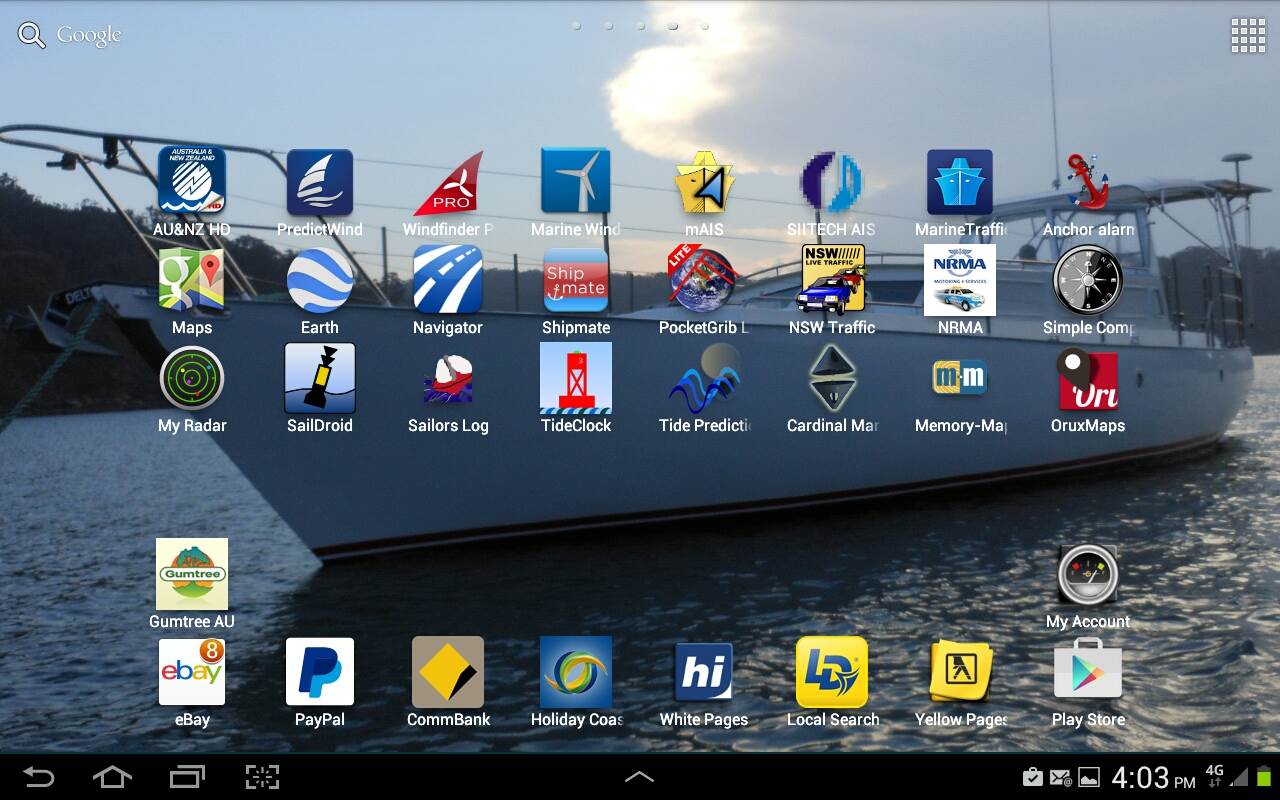
Task: Open the Google Maps app
Action: click(x=192, y=281)
